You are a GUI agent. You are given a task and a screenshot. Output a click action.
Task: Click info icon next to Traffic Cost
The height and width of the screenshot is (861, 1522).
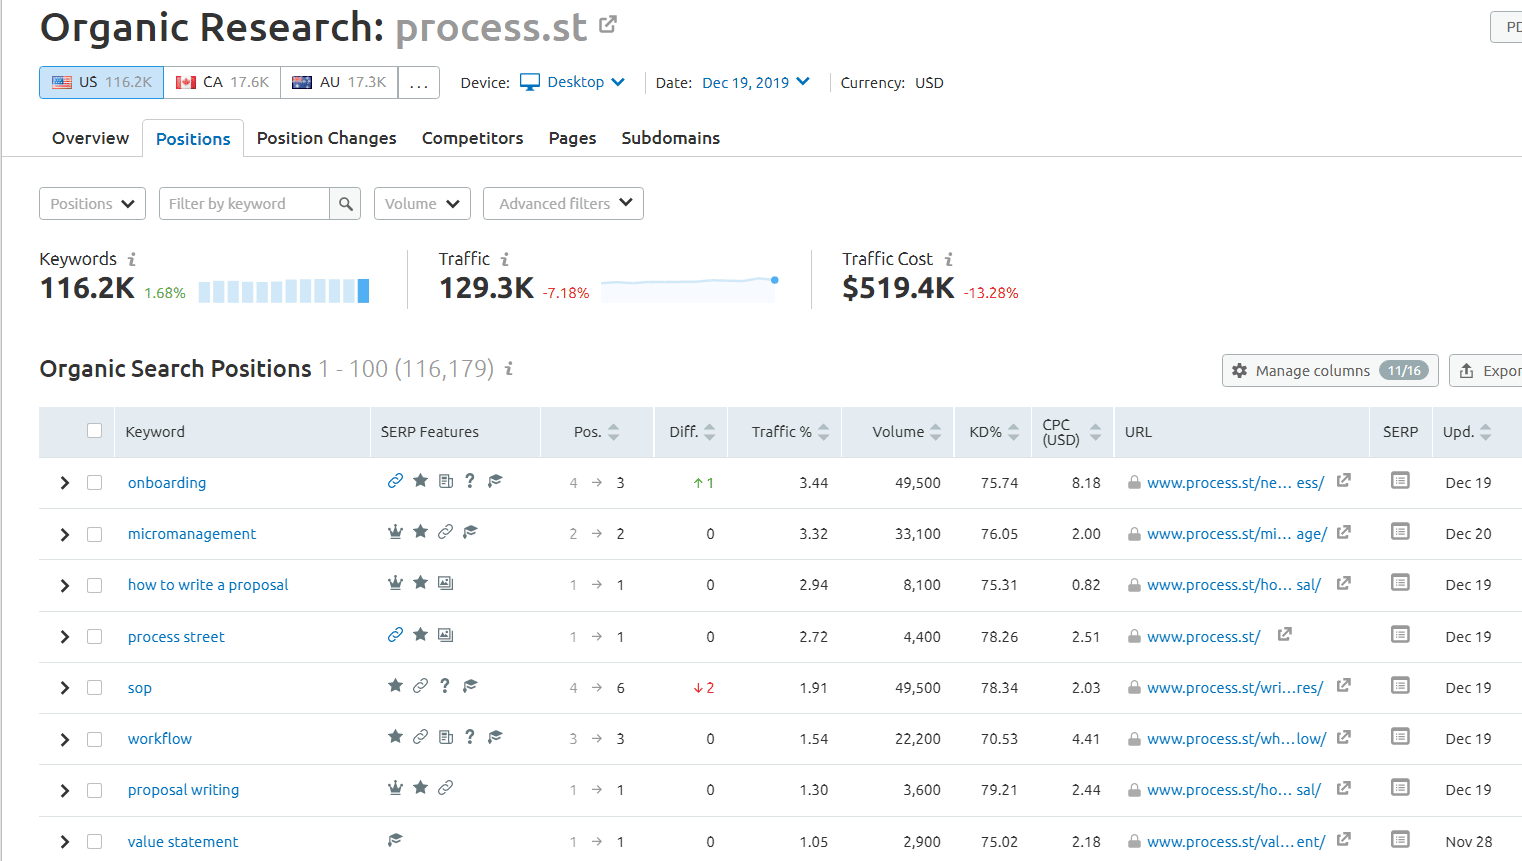949,259
